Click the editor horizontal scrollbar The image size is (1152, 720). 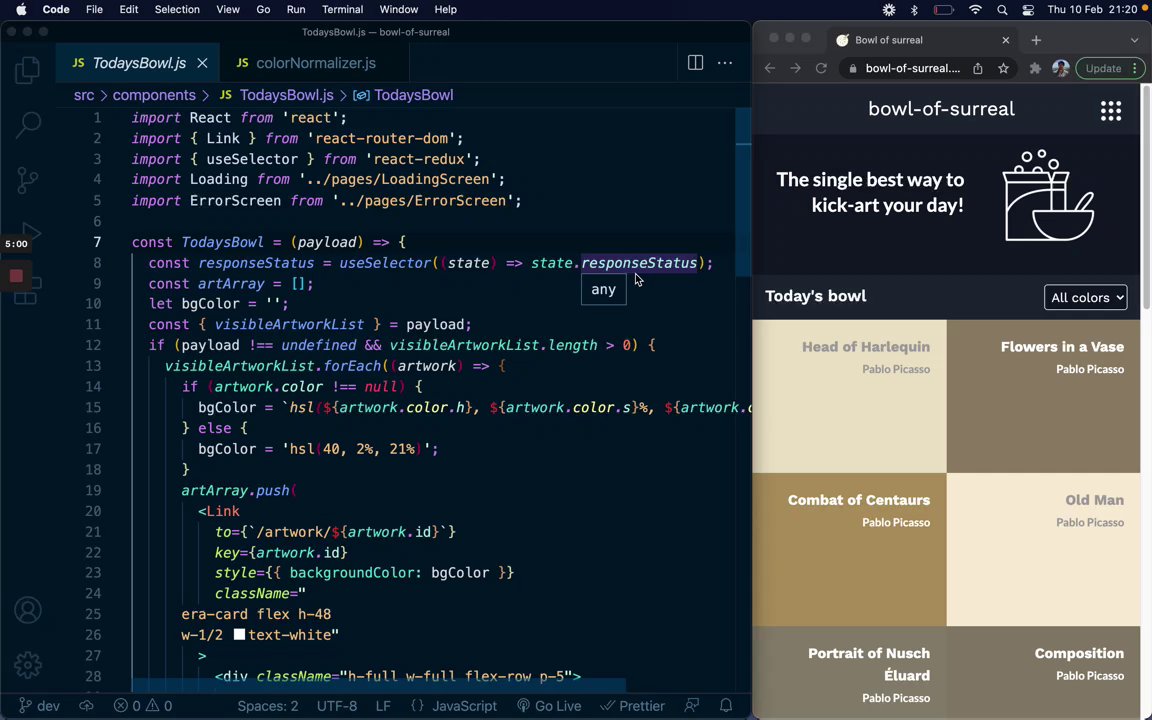tap(378, 685)
